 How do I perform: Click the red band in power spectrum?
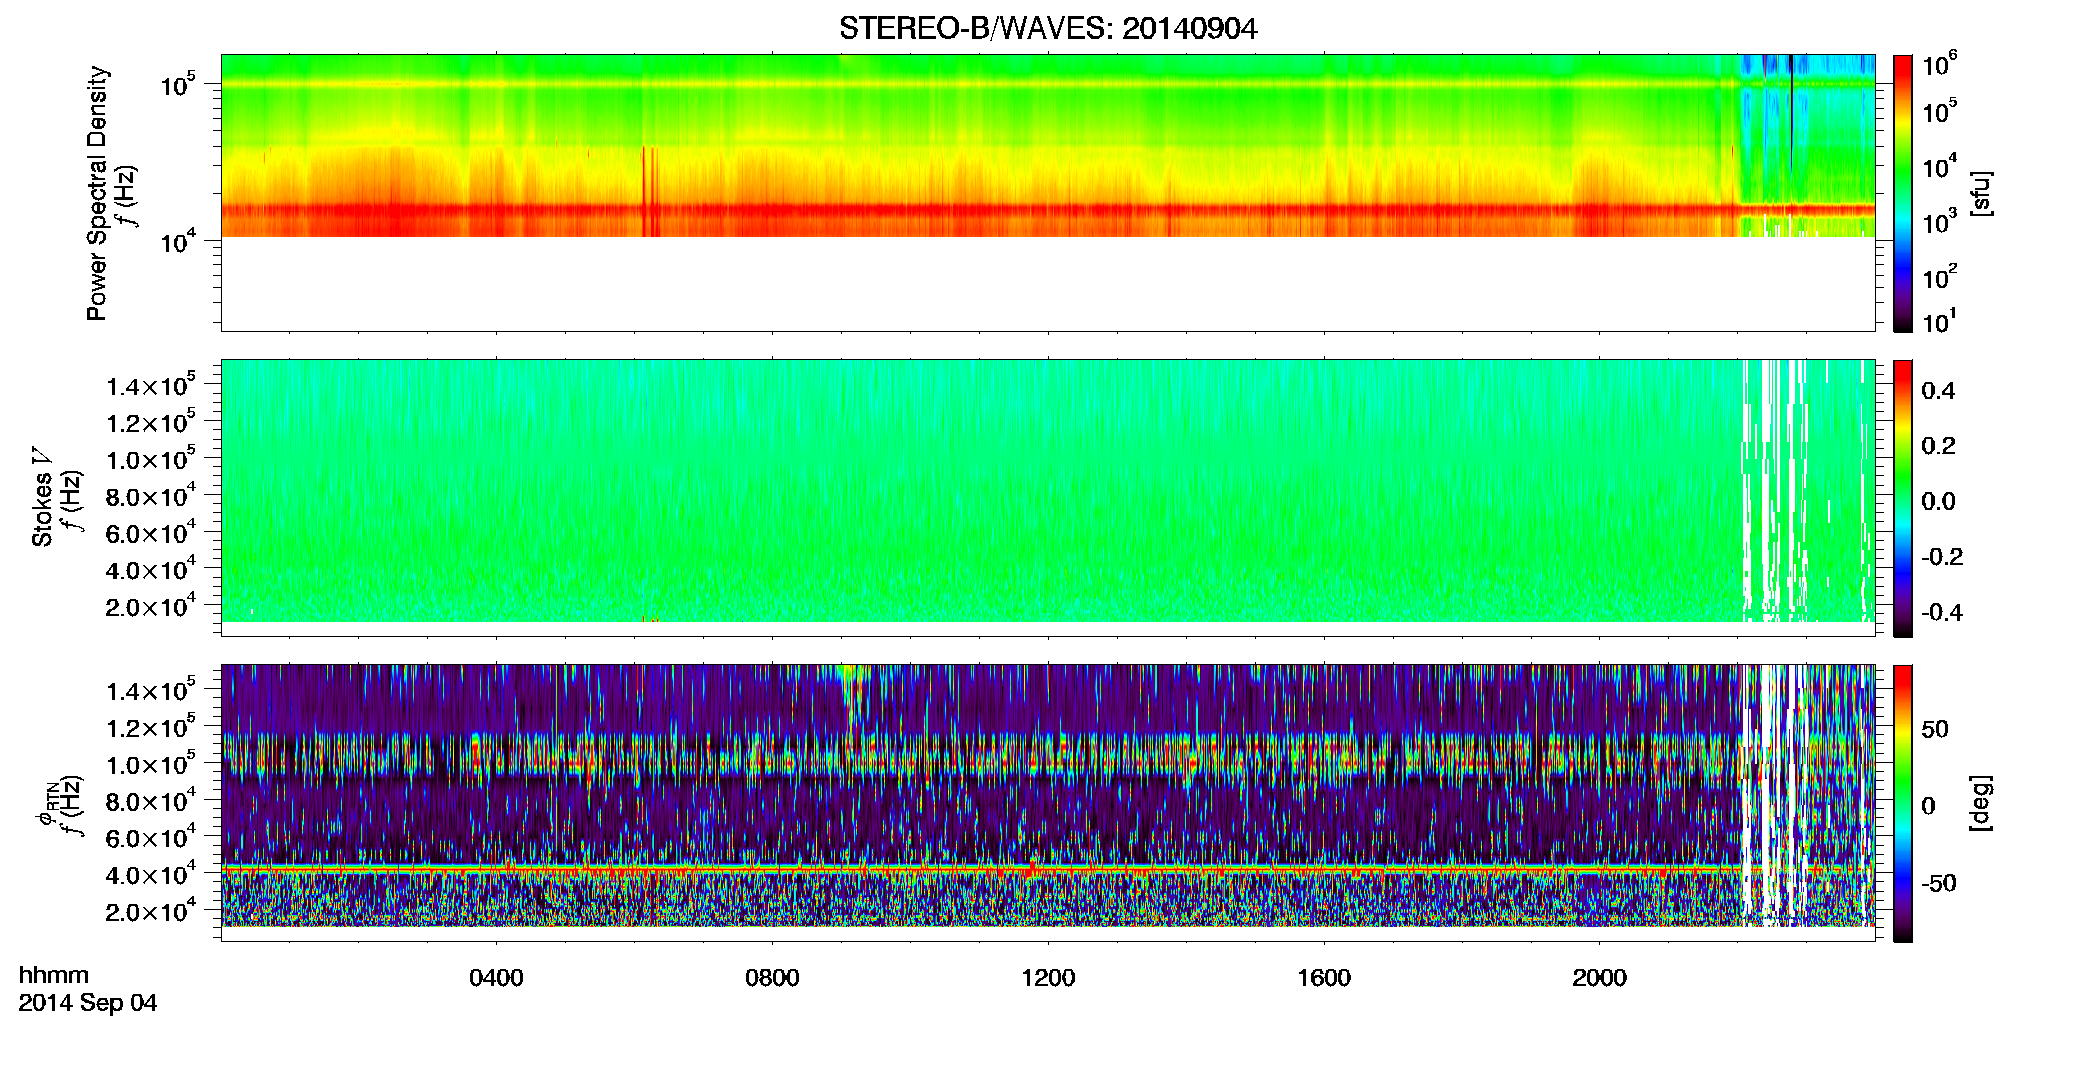tap(980, 211)
